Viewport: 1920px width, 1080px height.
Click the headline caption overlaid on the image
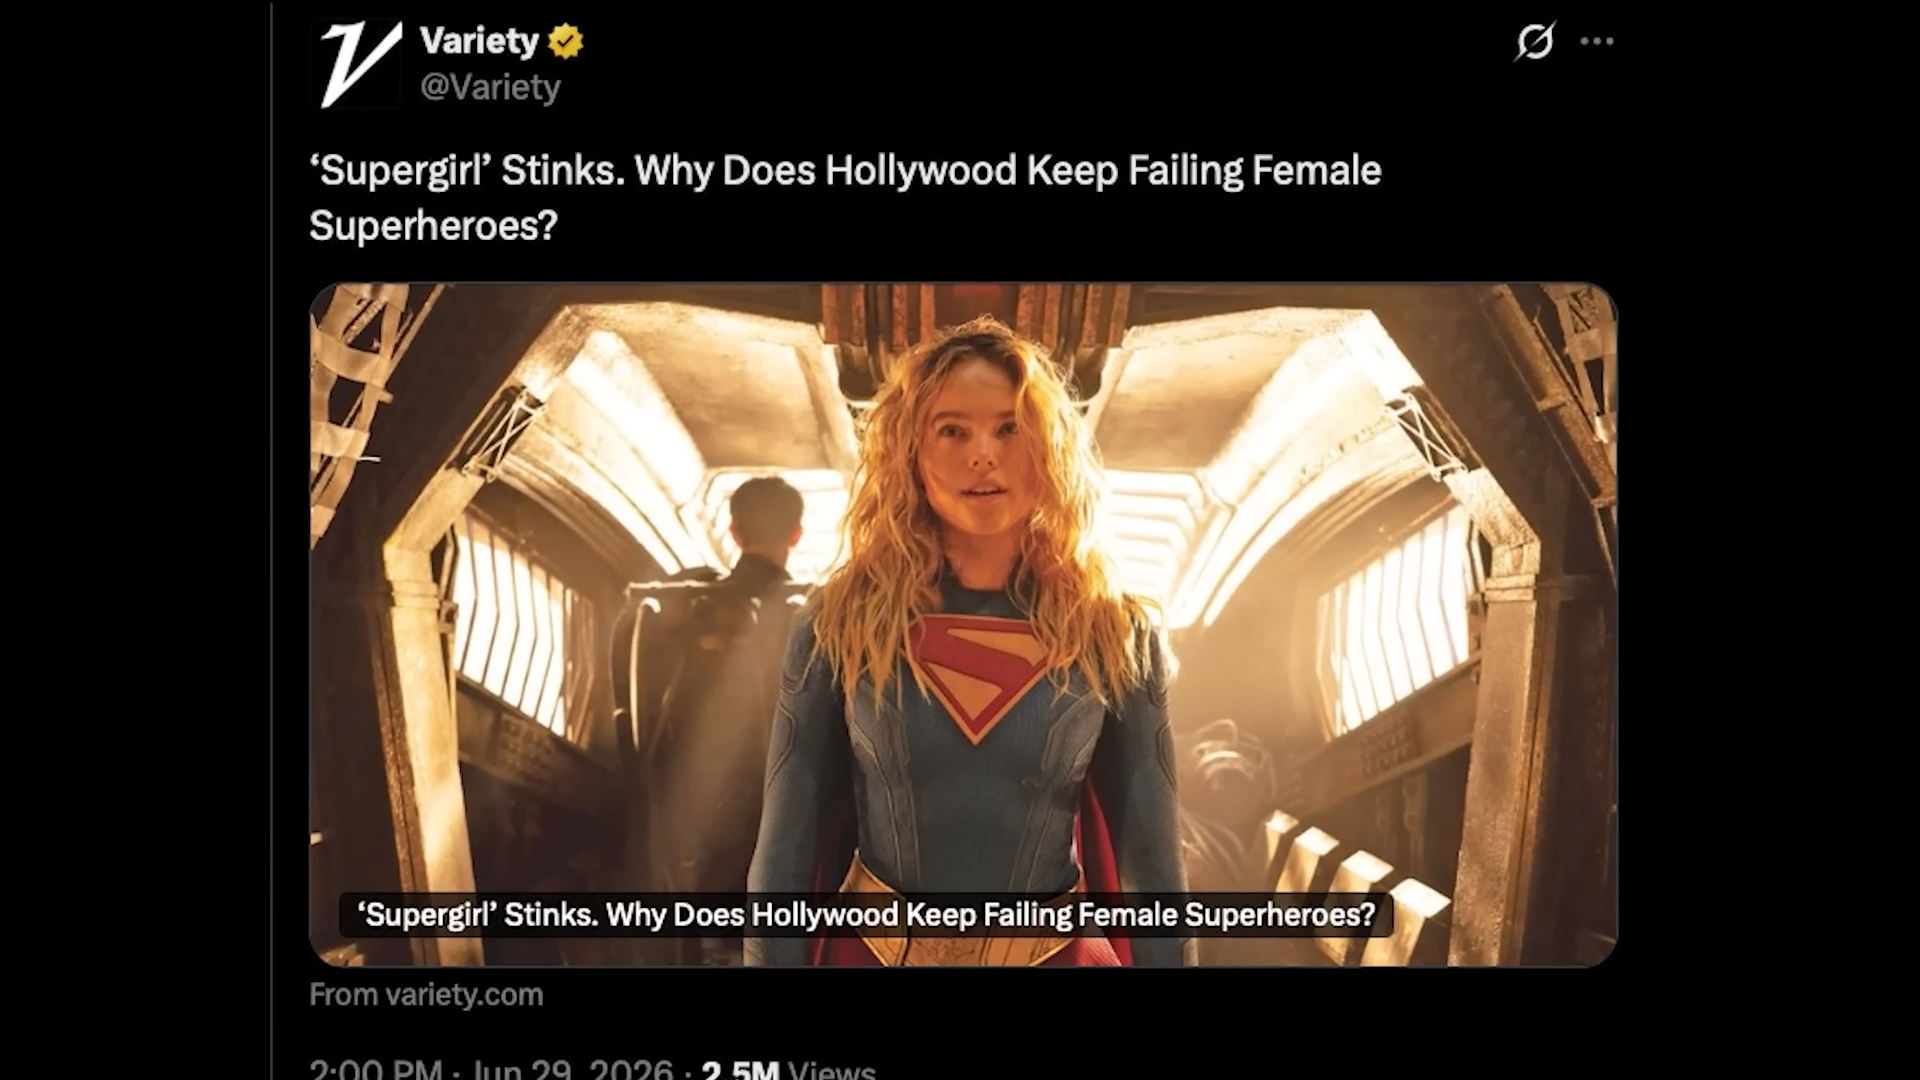tap(866, 915)
